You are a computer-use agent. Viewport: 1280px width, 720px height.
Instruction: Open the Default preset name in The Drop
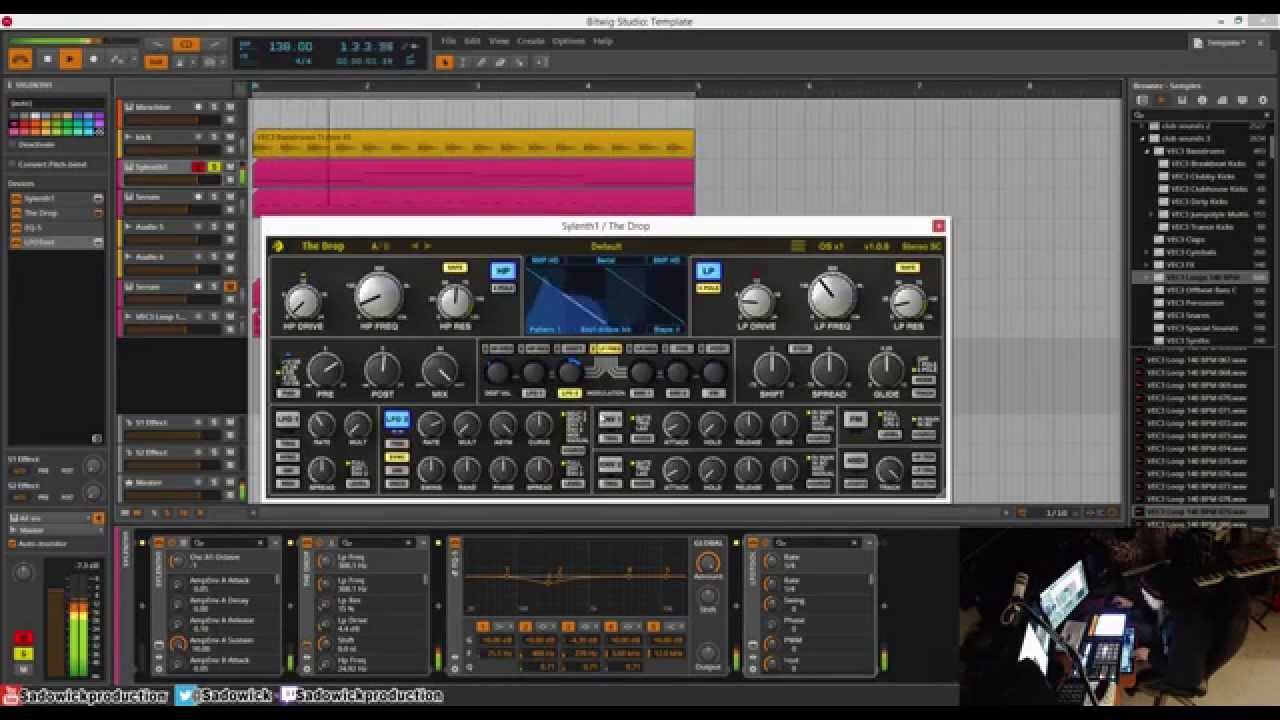coord(606,246)
